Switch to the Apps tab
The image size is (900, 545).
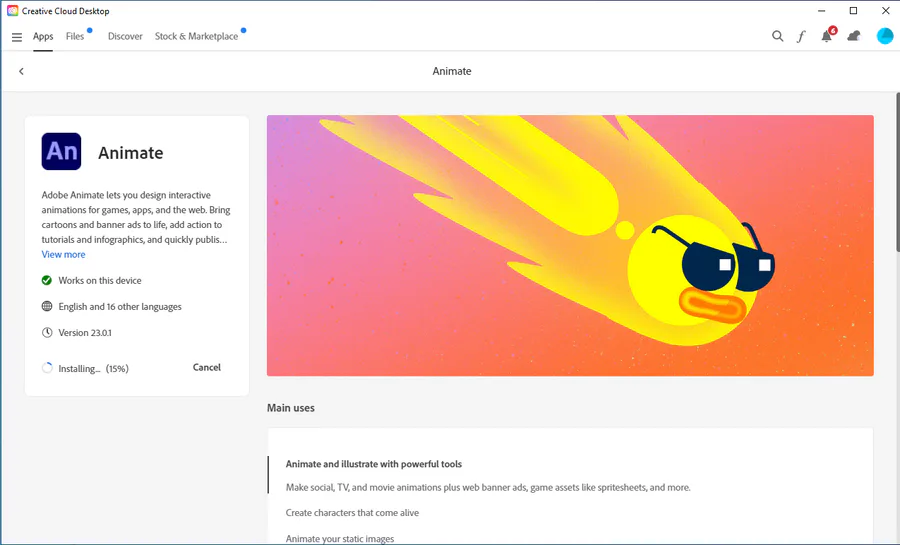pyautogui.click(x=43, y=36)
